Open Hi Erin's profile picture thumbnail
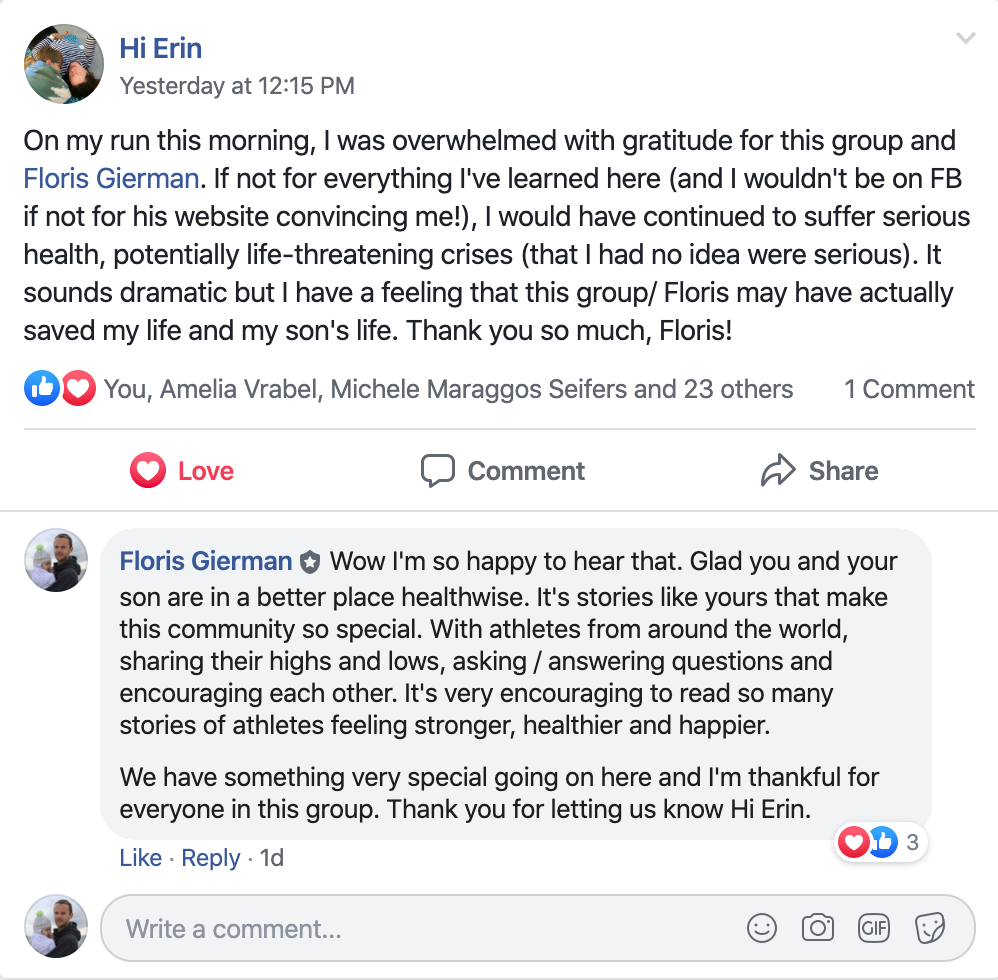The height and width of the screenshot is (980, 998). [64, 64]
